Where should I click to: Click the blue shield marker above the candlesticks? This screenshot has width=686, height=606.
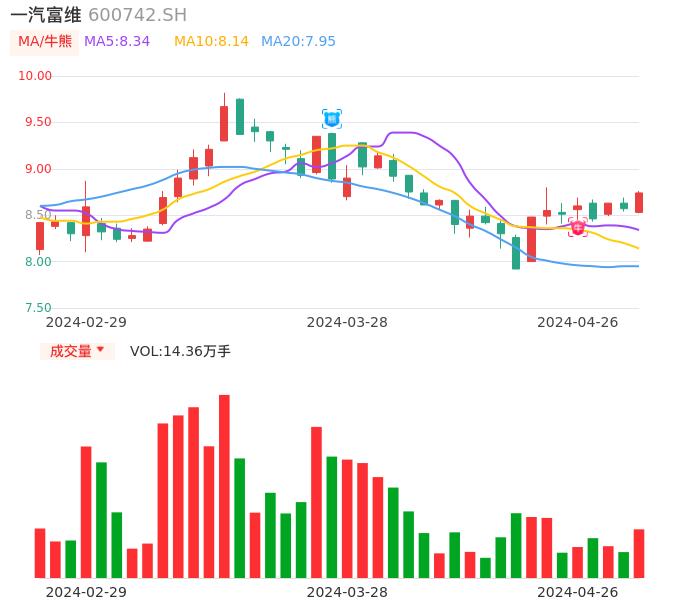pos(332,119)
